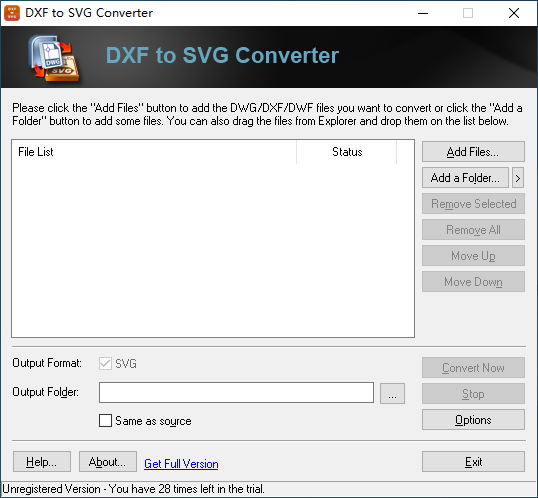Click Move Up button

[473, 256]
